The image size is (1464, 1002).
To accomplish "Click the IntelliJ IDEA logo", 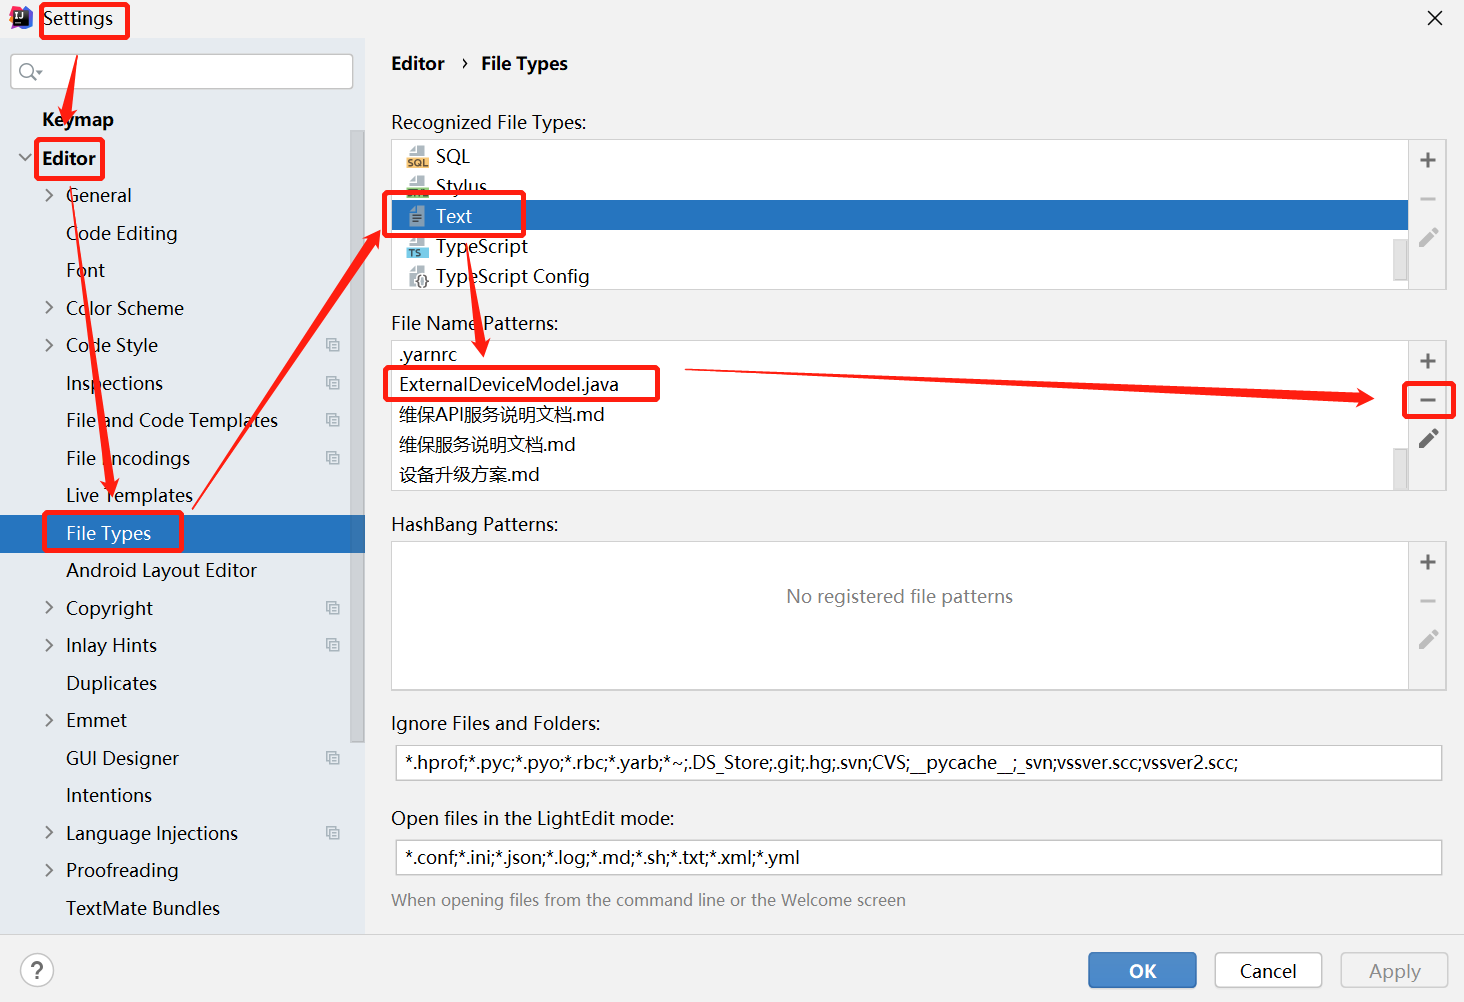I will click(19, 17).
